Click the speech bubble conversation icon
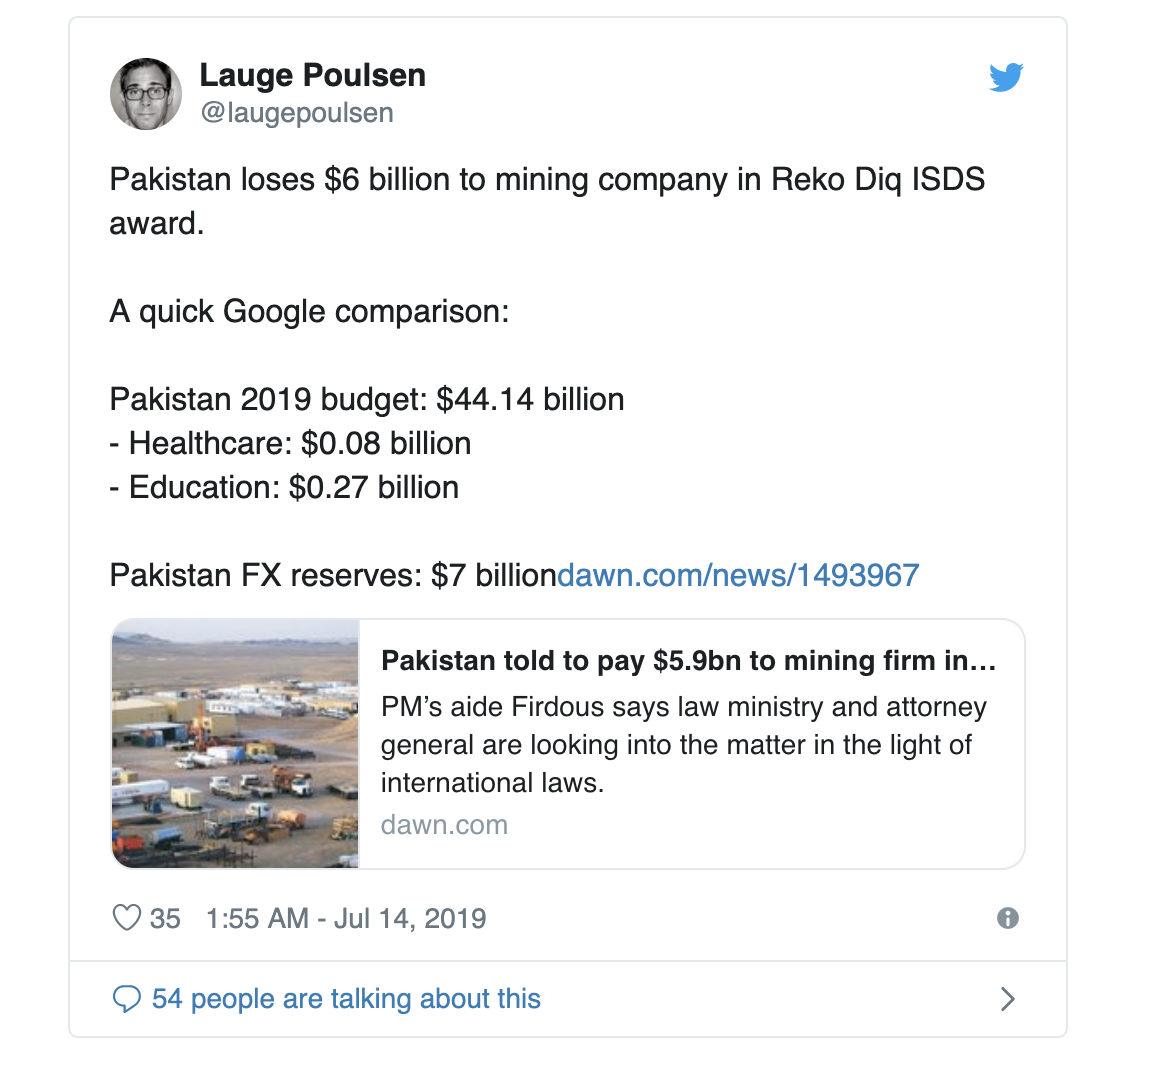The image size is (1158, 1068). (x=127, y=999)
